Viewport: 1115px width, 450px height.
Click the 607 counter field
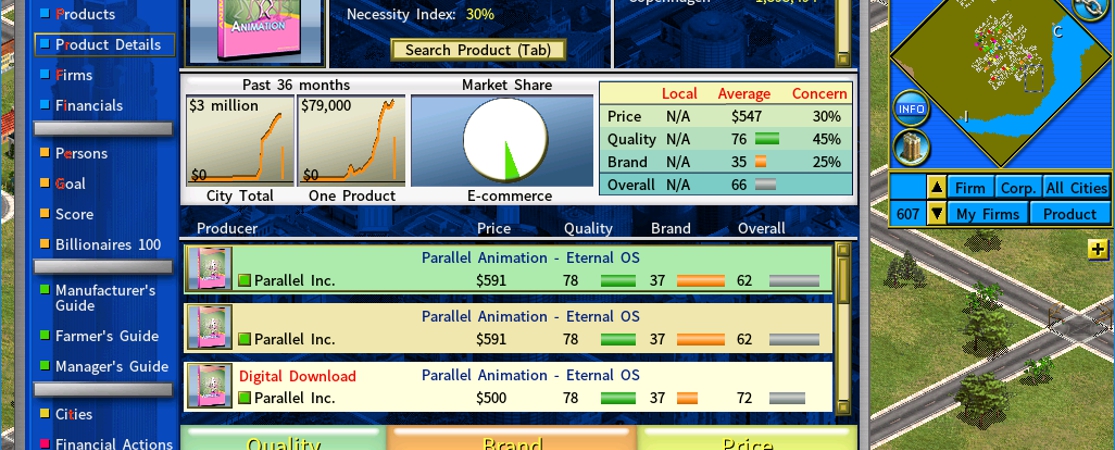point(907,213)
